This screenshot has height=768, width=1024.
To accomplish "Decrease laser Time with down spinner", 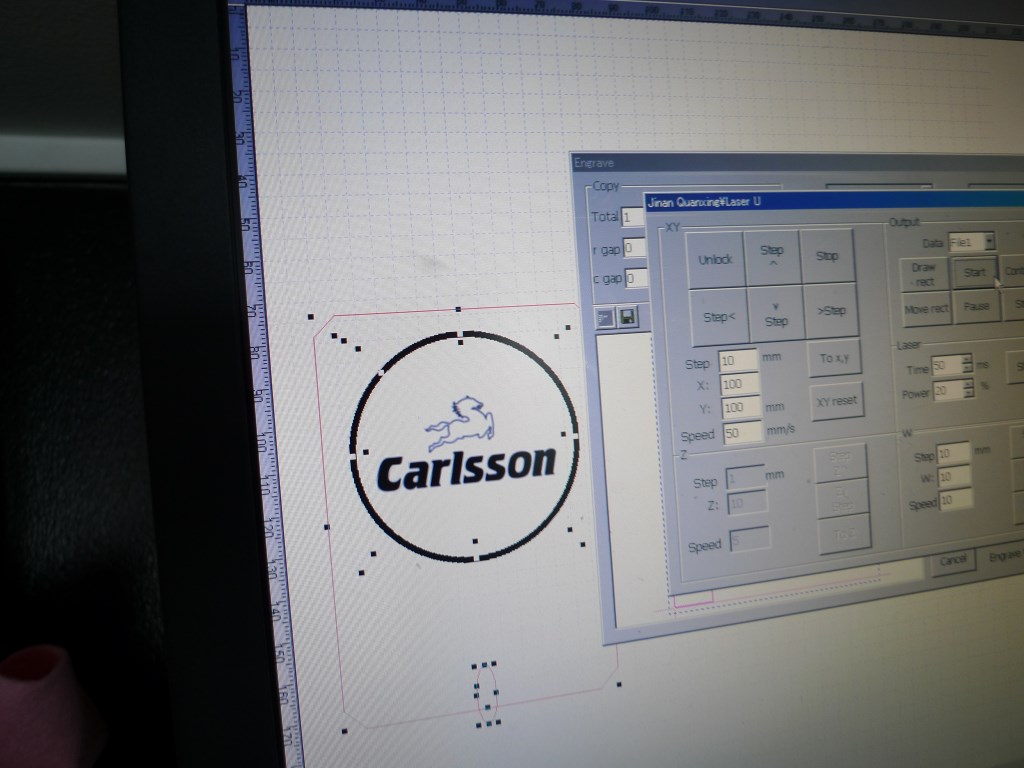I will pos(968,368).
